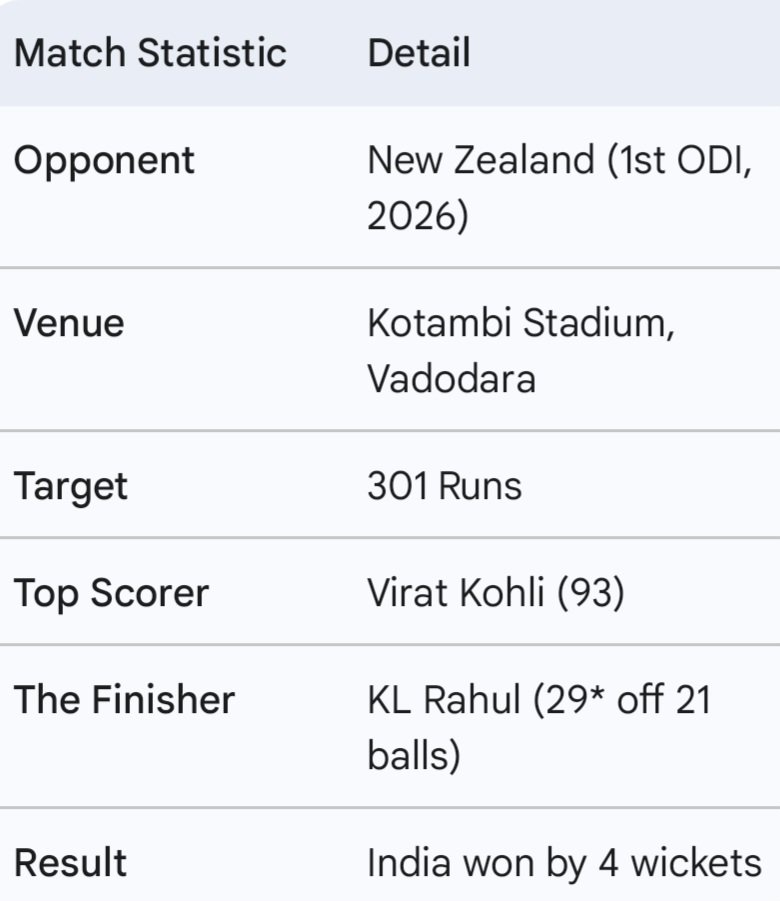Click the "301 Runs" value

click(x=444, y=486)
